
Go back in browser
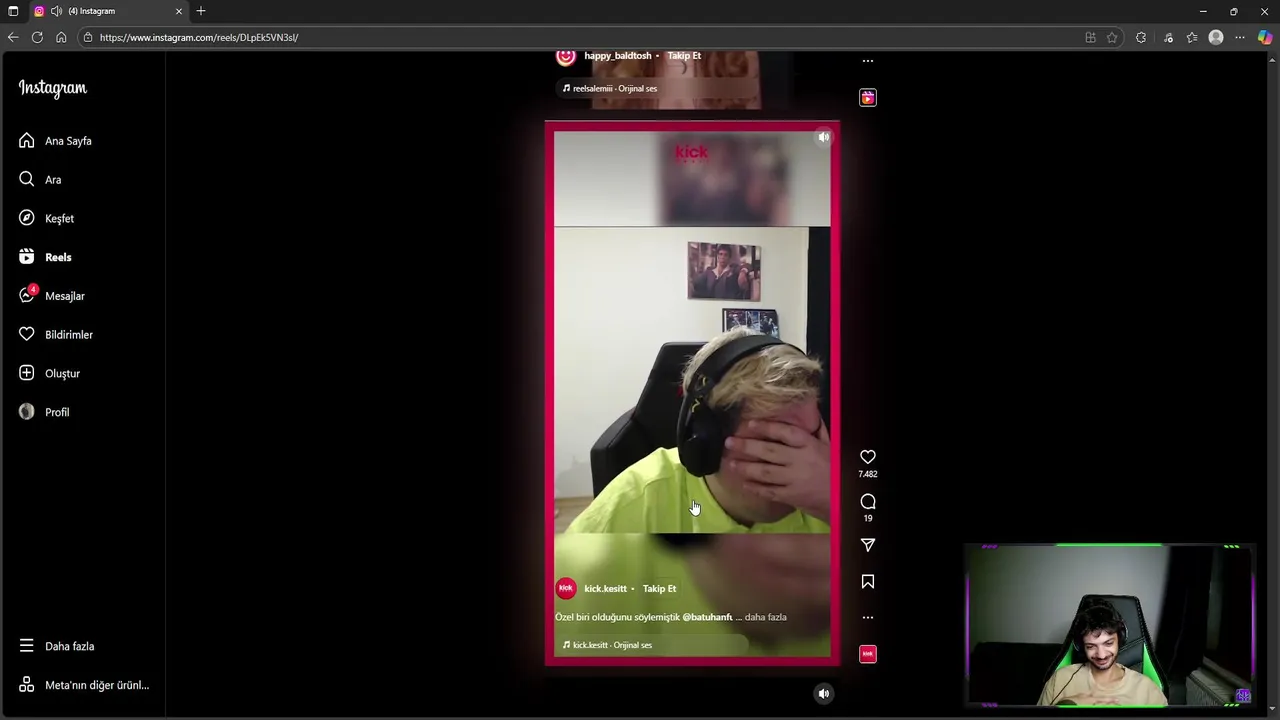pyautogui.click(x=13, y=37)
